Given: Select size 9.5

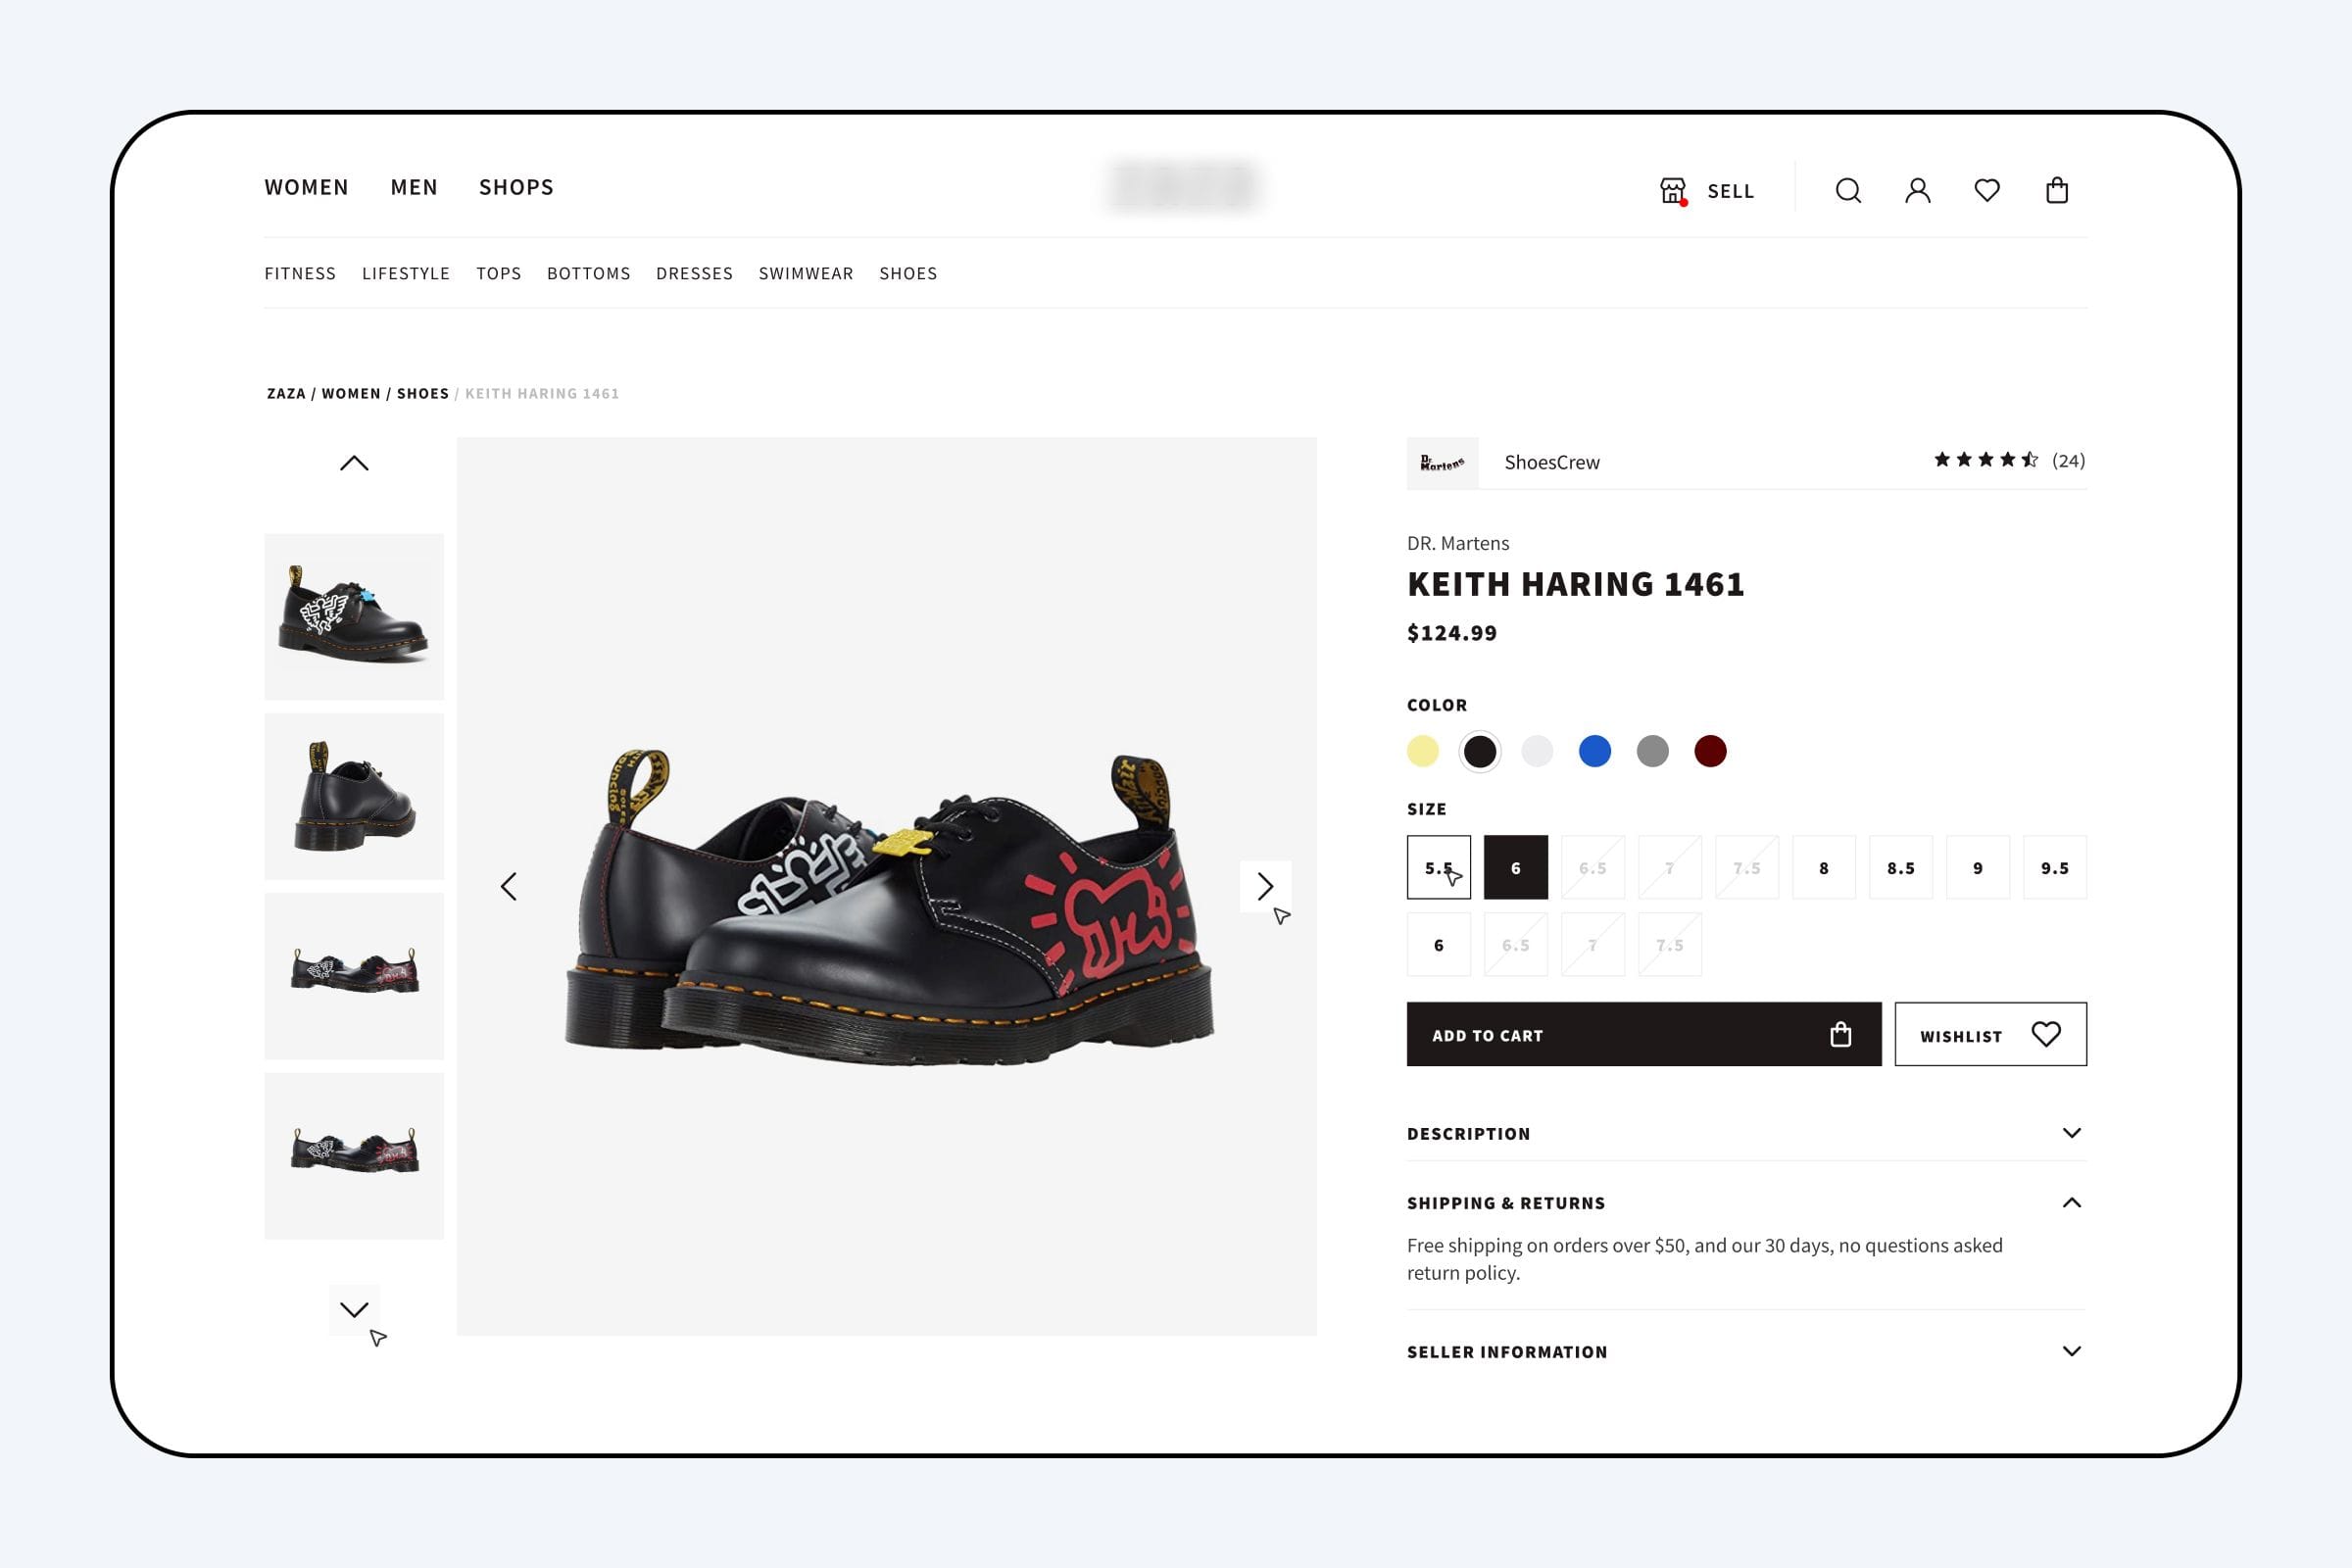Looking at the screenshot, I should (x=2055, y=867).
